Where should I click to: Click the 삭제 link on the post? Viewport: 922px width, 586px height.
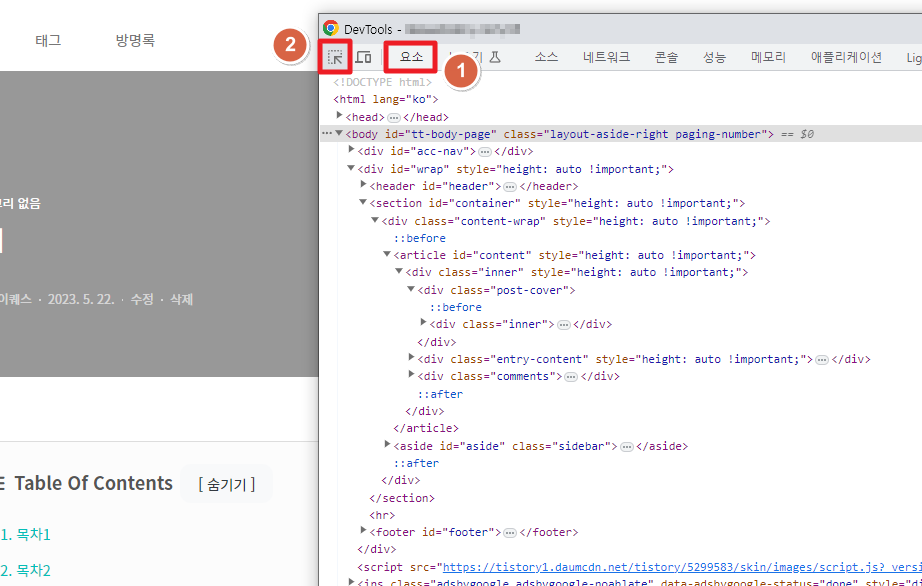pos(182,299)
